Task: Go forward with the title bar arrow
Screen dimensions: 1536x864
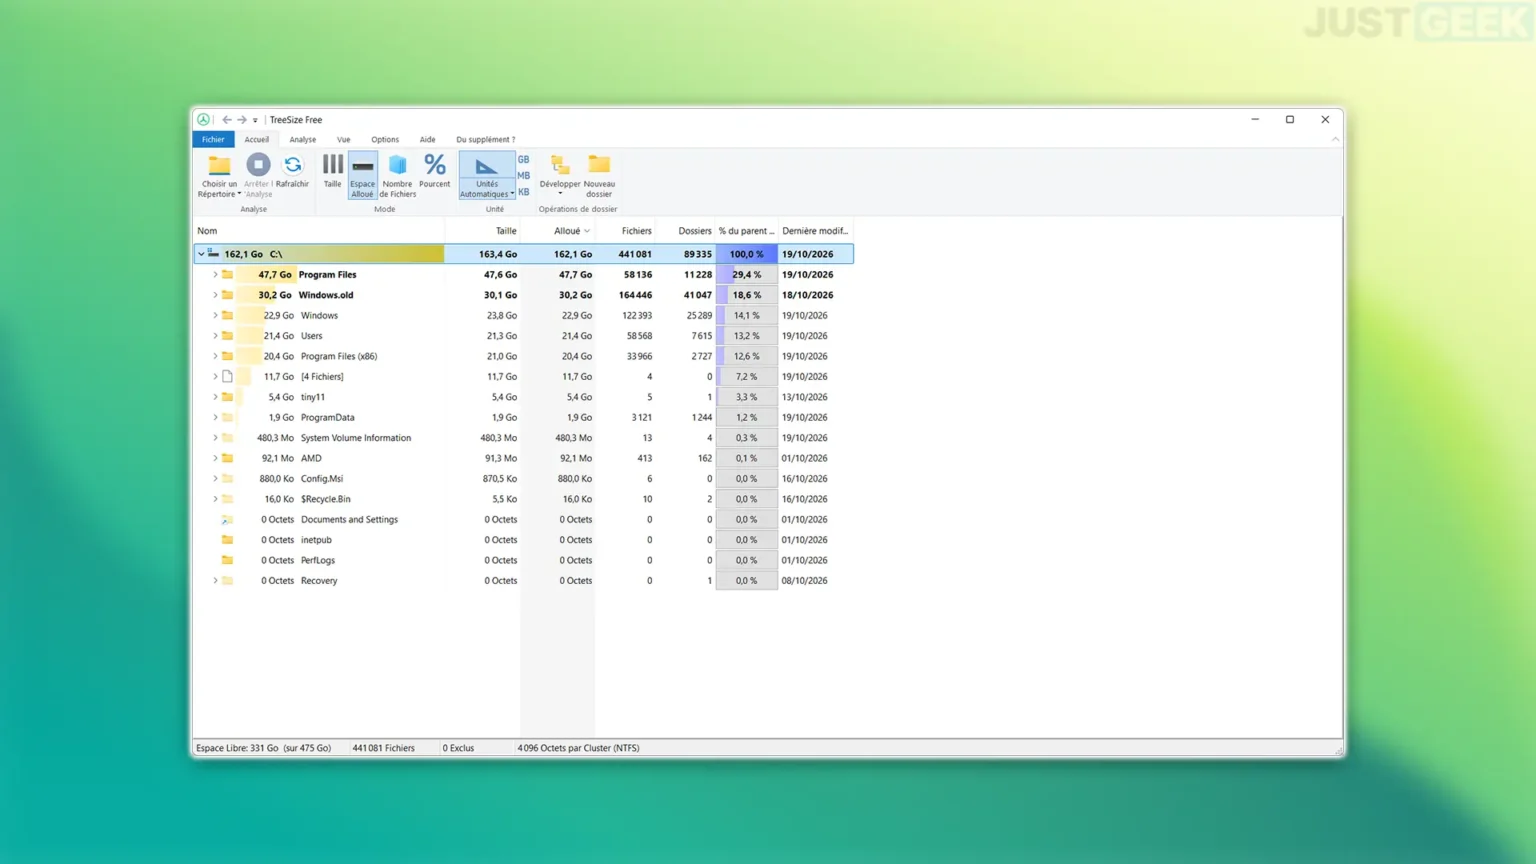Action: (242, 120)
